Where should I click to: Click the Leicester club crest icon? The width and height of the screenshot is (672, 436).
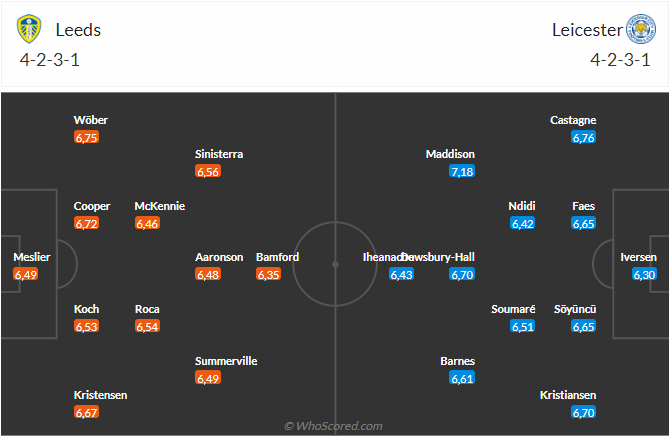(640, 28)
